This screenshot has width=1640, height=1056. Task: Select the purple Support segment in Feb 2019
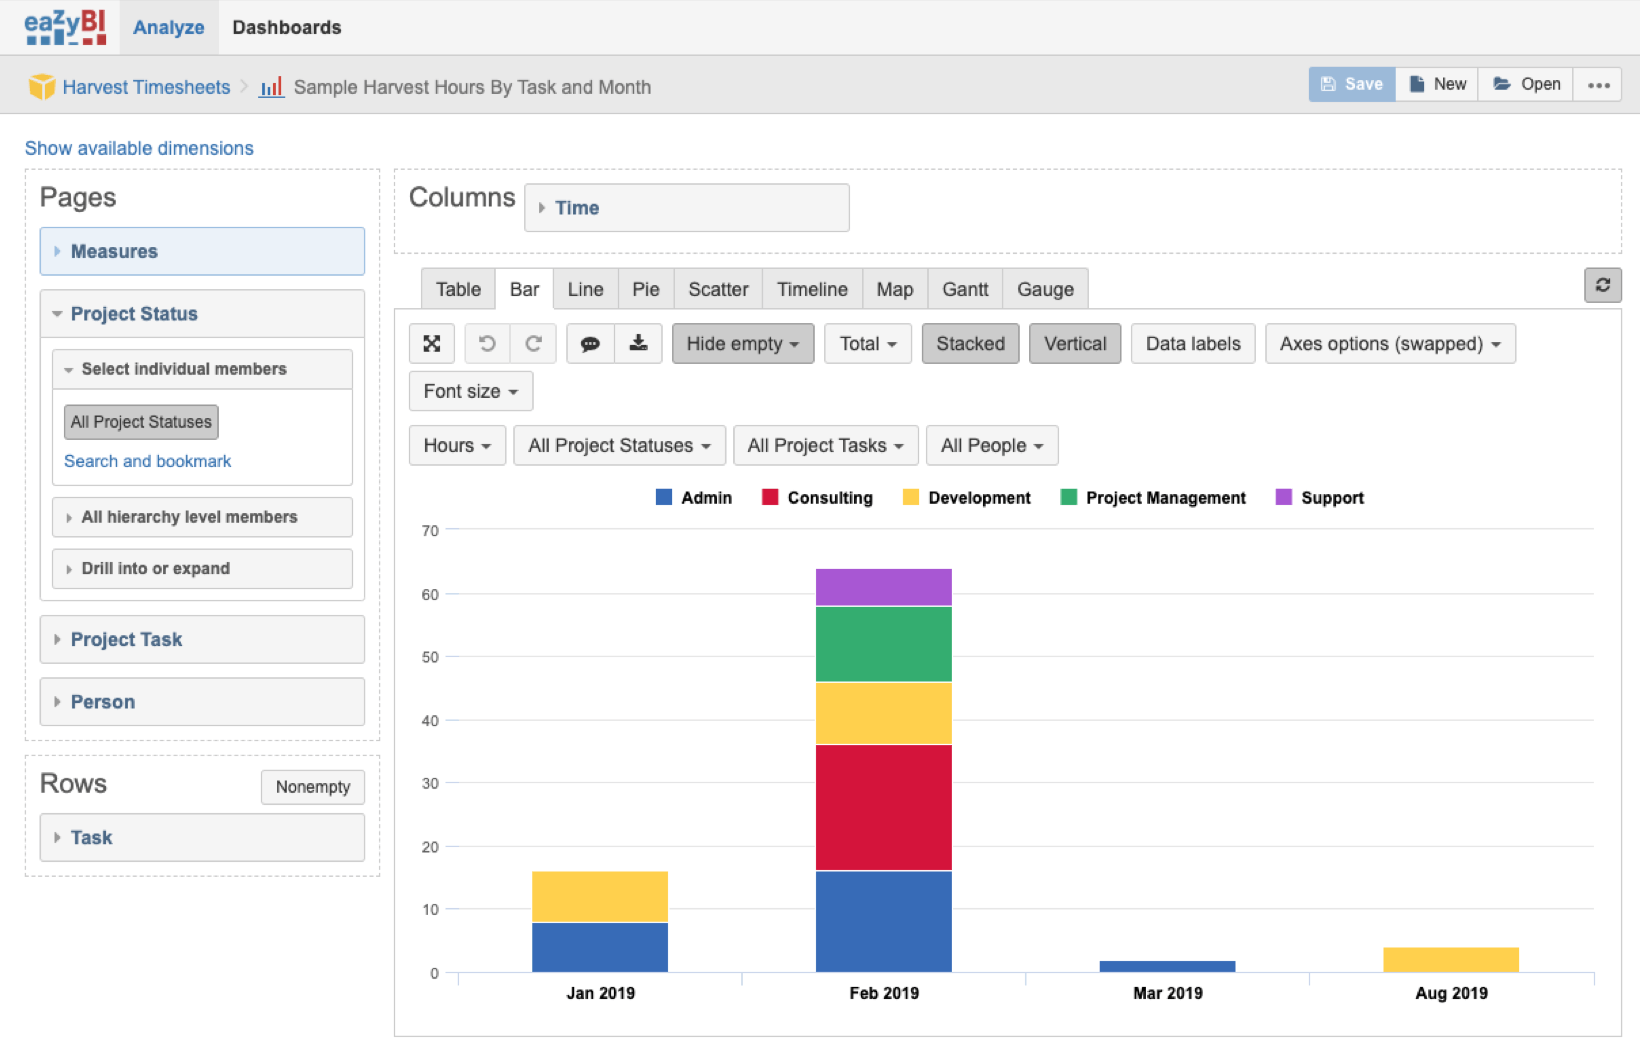[x=883, y=586]
